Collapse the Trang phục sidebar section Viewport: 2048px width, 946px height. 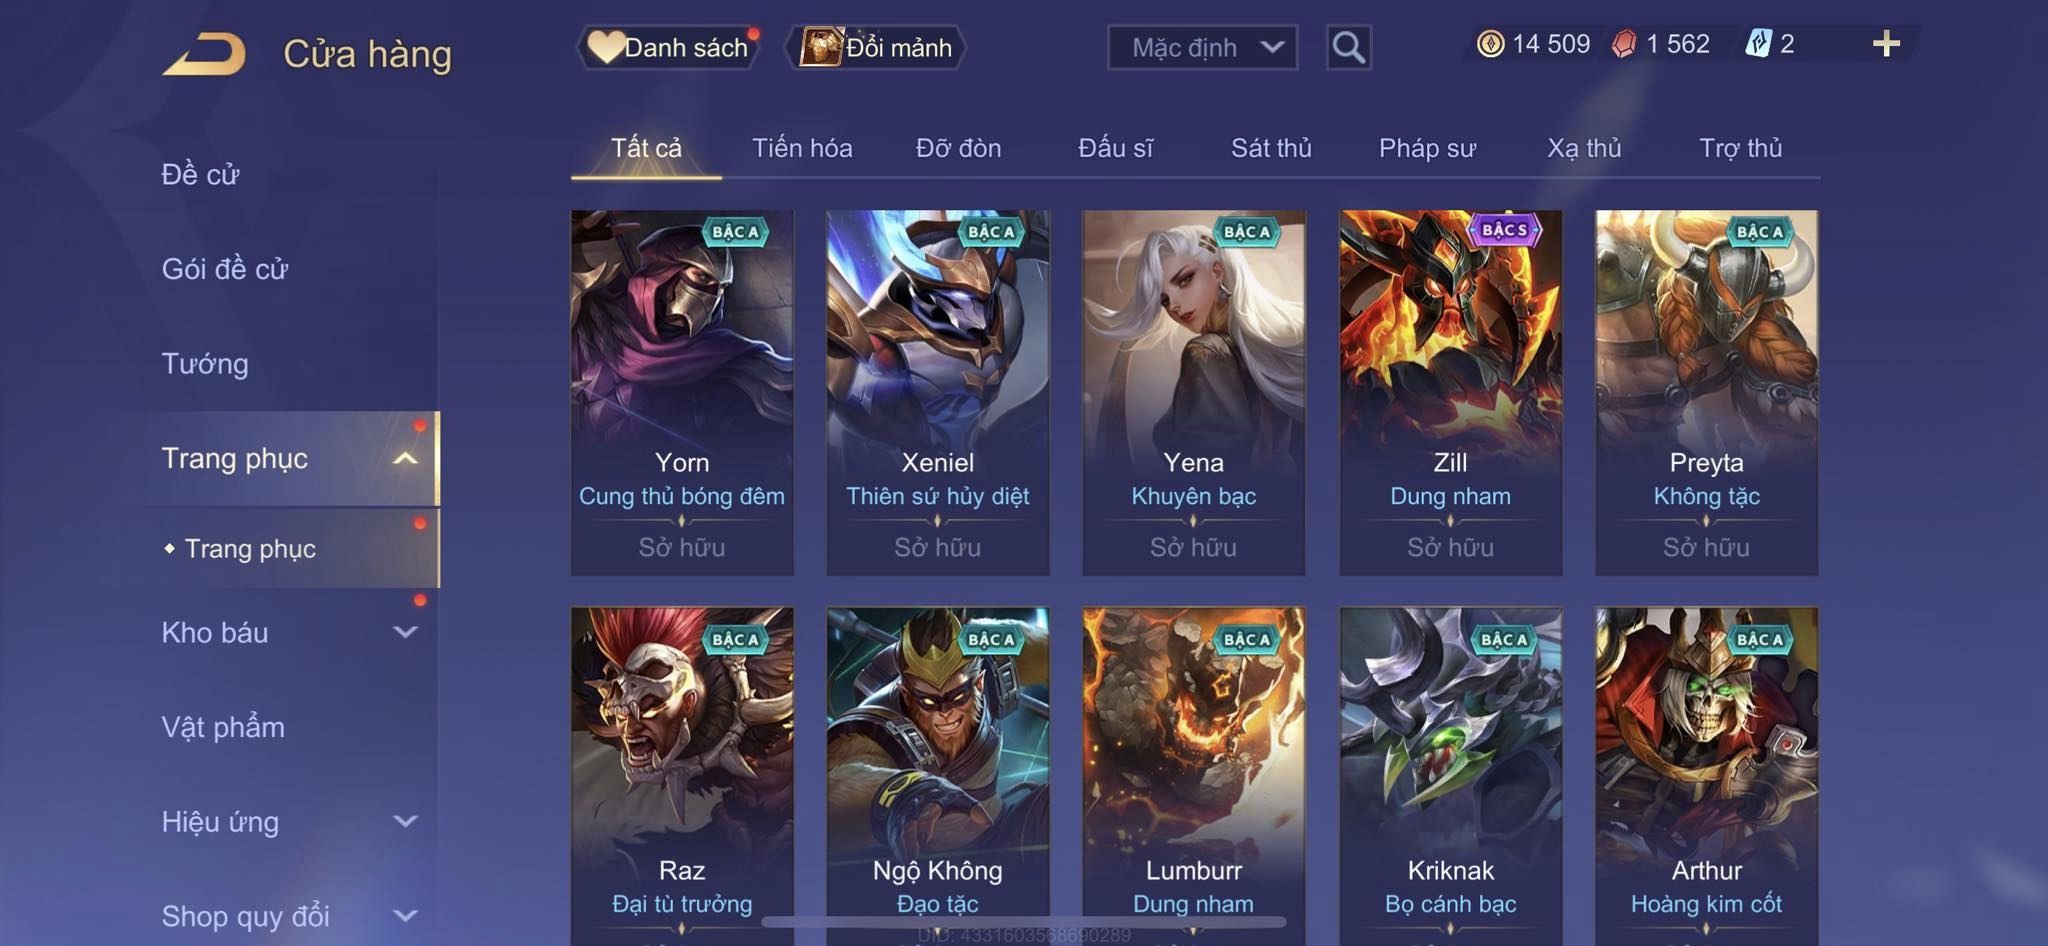tap(405, 458)
